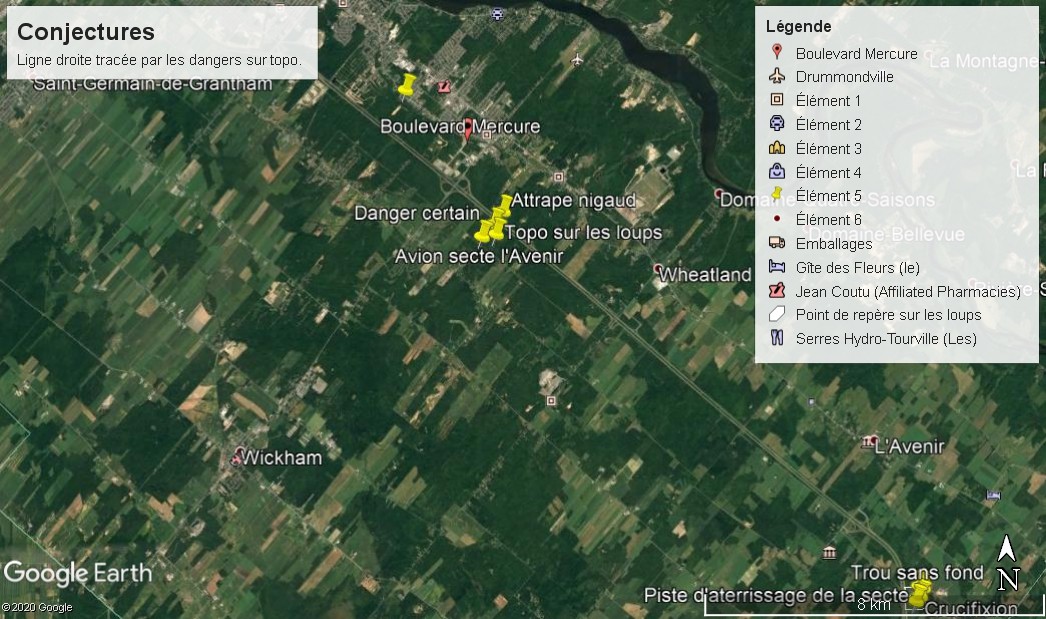Click the L'Avenir place marker

869,441
